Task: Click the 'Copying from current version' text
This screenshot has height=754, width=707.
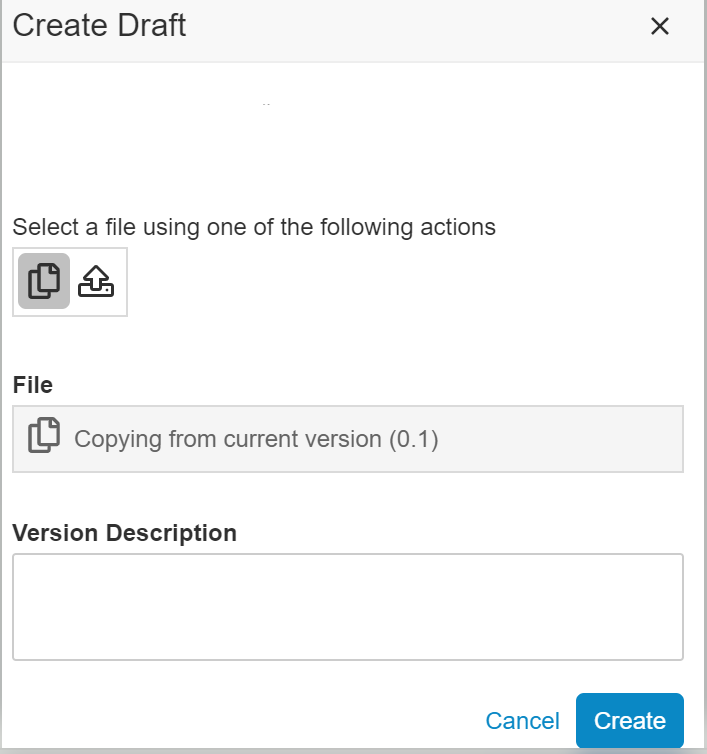Action: [x=227, y=439]
